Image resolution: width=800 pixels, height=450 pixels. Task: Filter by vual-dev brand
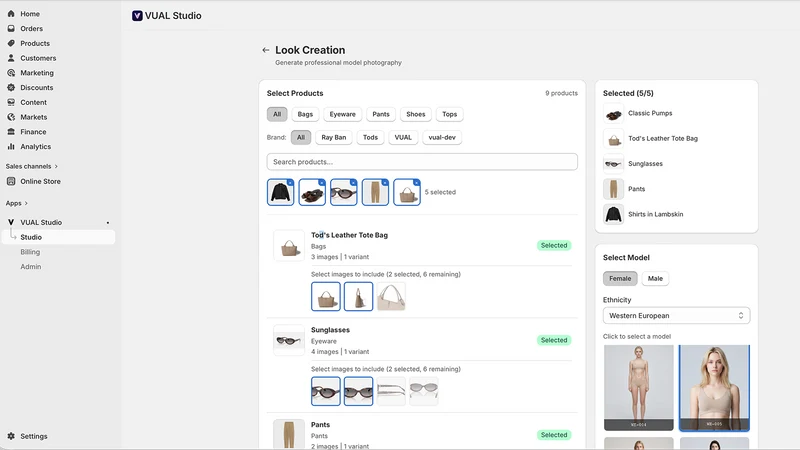[442, 137]
